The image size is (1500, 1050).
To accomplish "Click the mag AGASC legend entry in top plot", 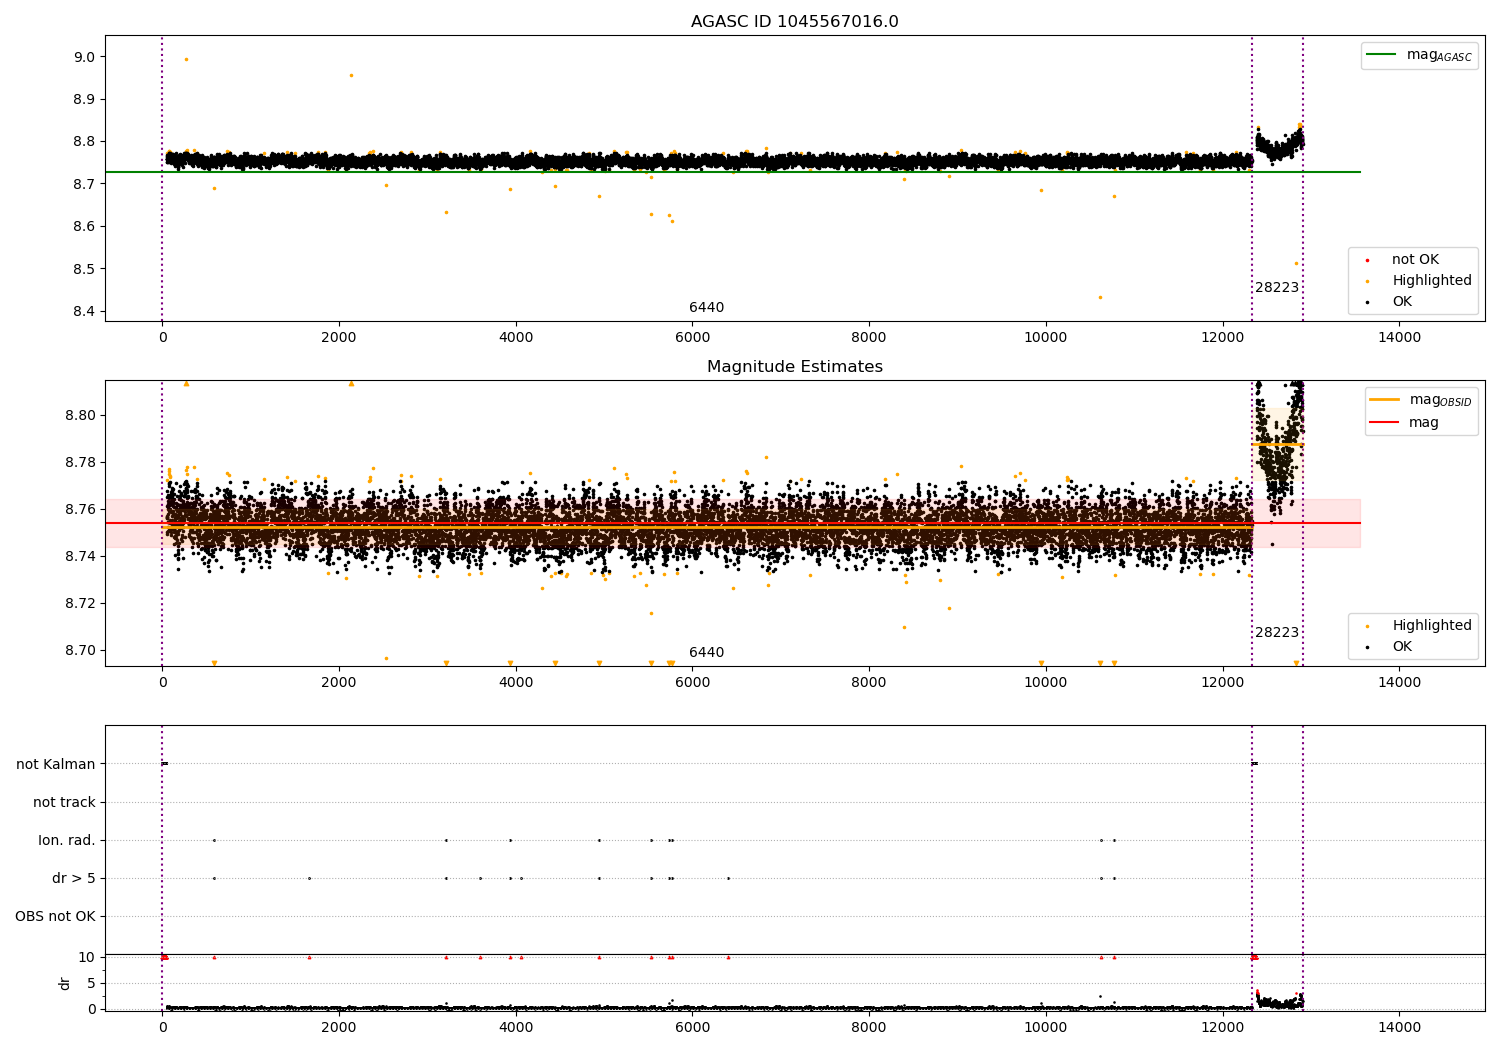I will pos(1420,55).
